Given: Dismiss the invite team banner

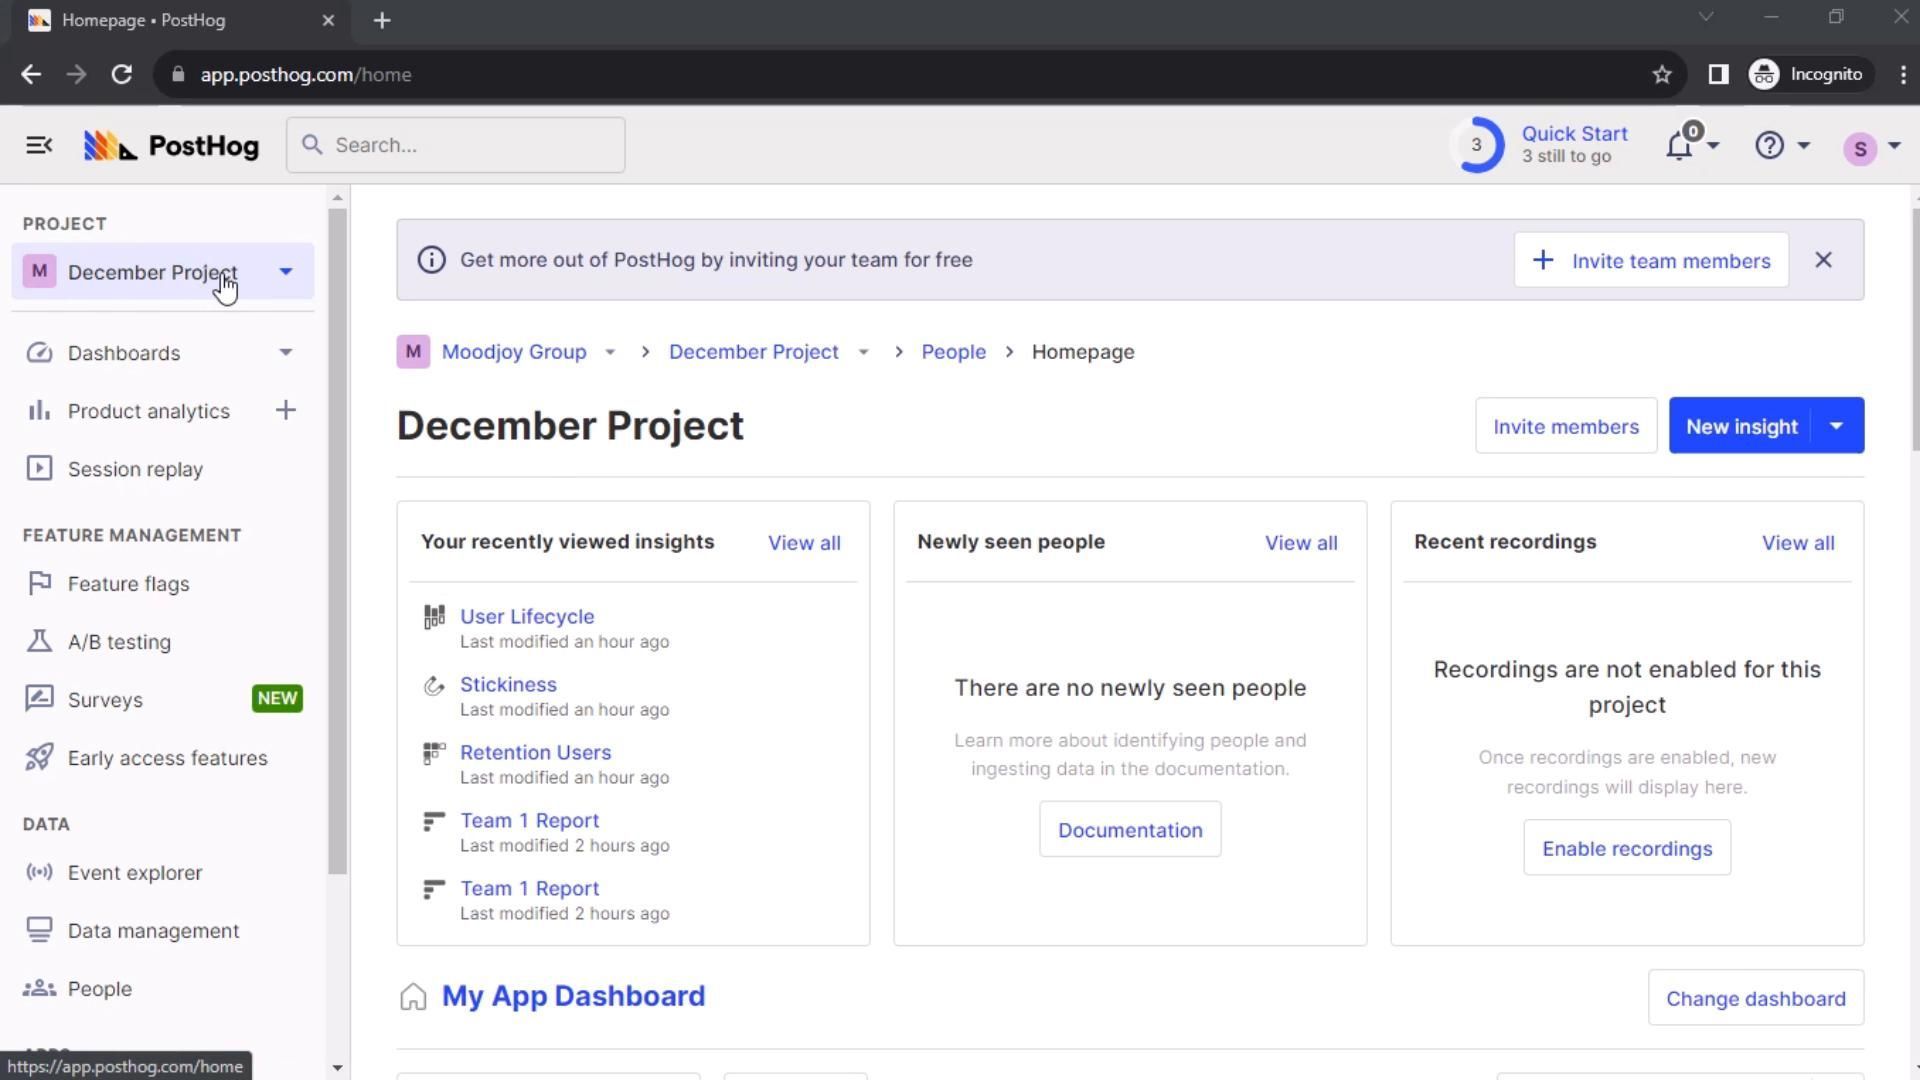Looking at the screenshot, I should click(x=1823, y=260).
